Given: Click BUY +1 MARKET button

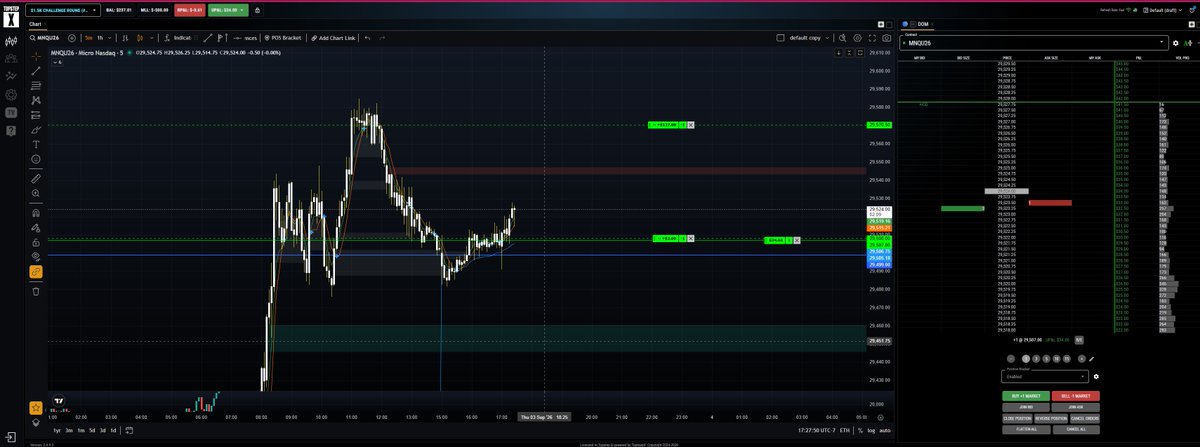Looking at the screenshot, I should tap(1026, 396).
